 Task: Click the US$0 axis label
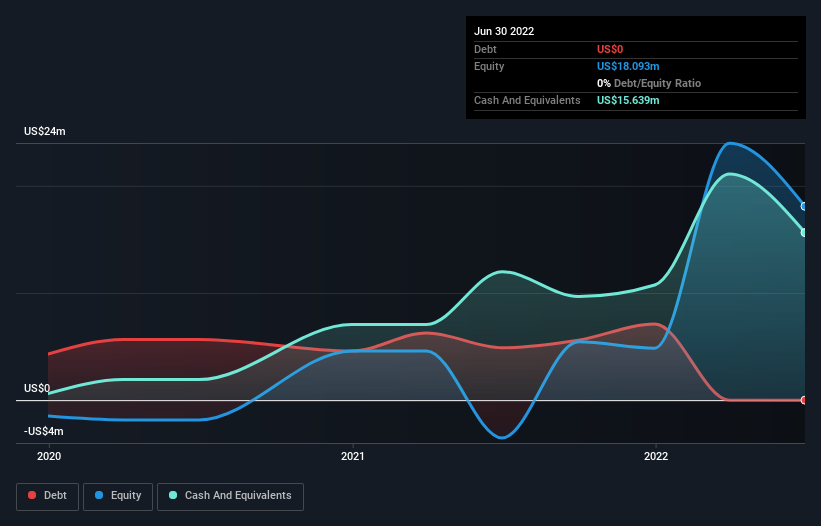click(37, 388)
